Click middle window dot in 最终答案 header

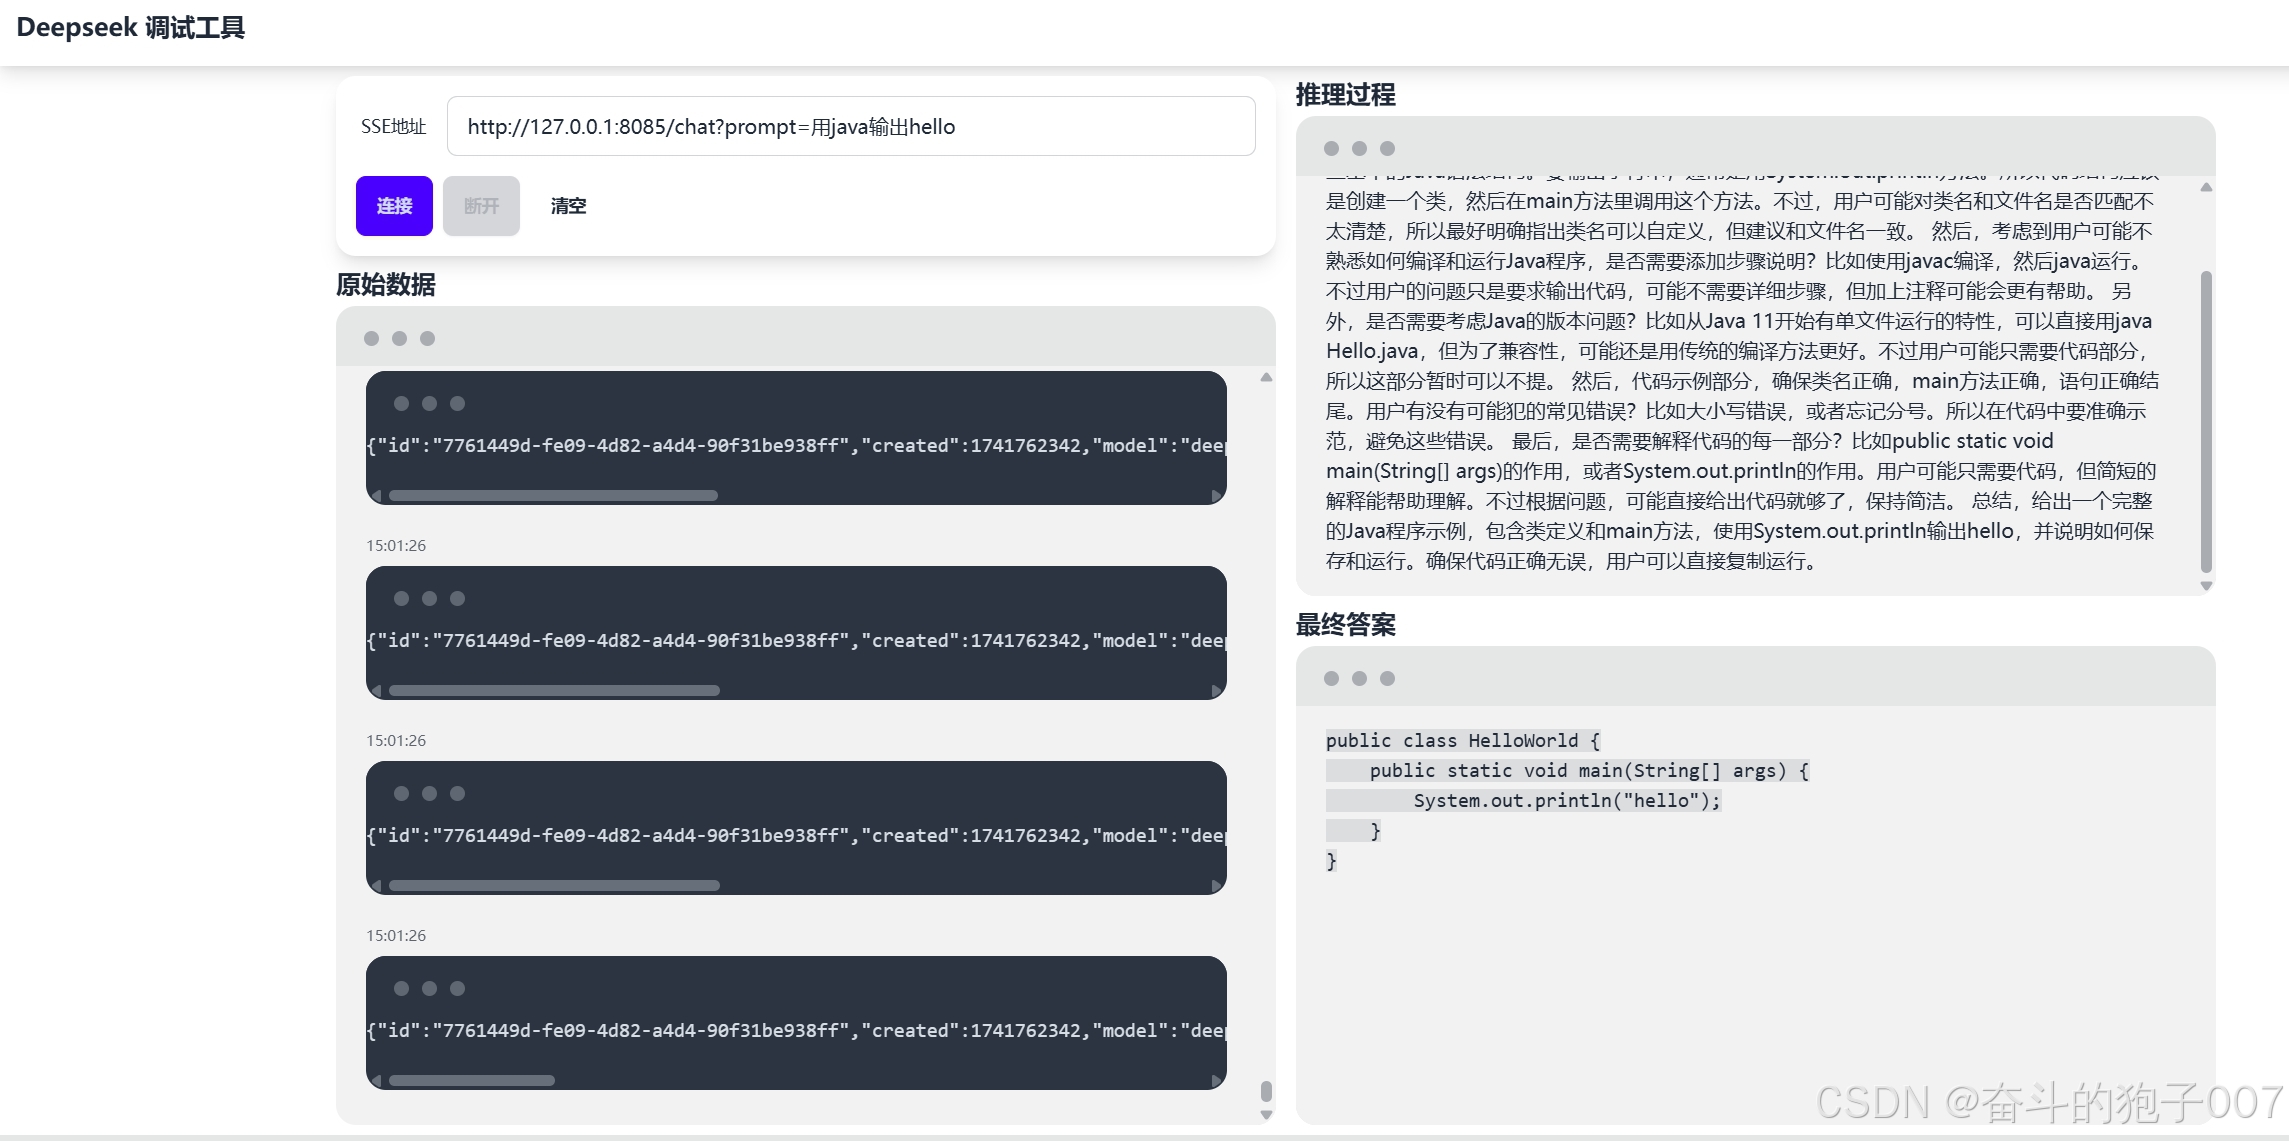click(1359, 678)
